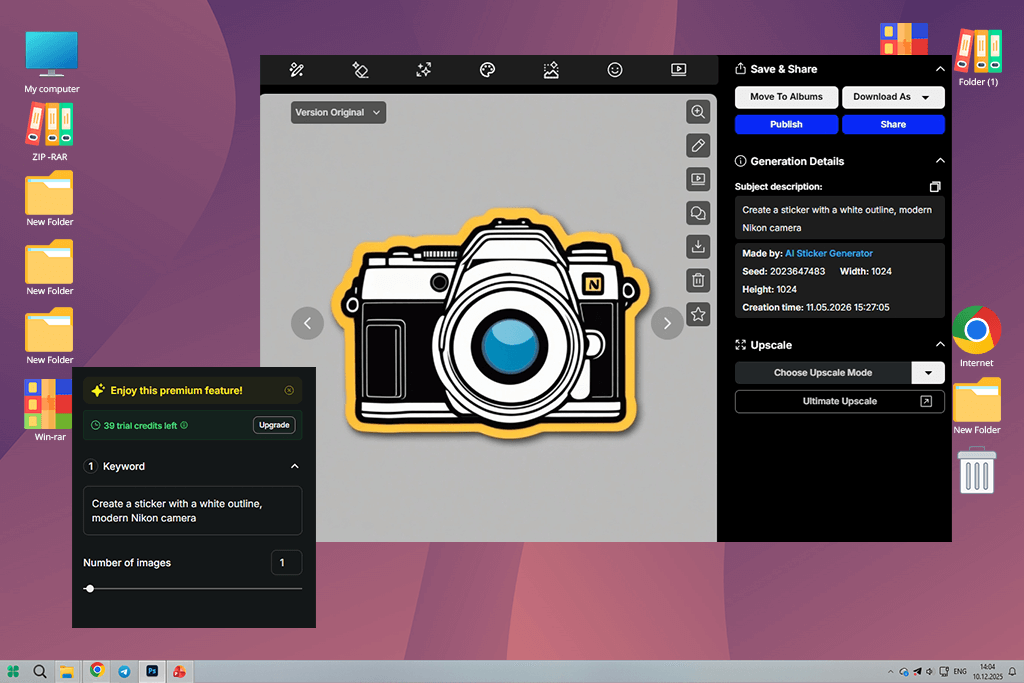
Task: Select the Win-rar desktop icon
Action: click(x=50, y=411)
